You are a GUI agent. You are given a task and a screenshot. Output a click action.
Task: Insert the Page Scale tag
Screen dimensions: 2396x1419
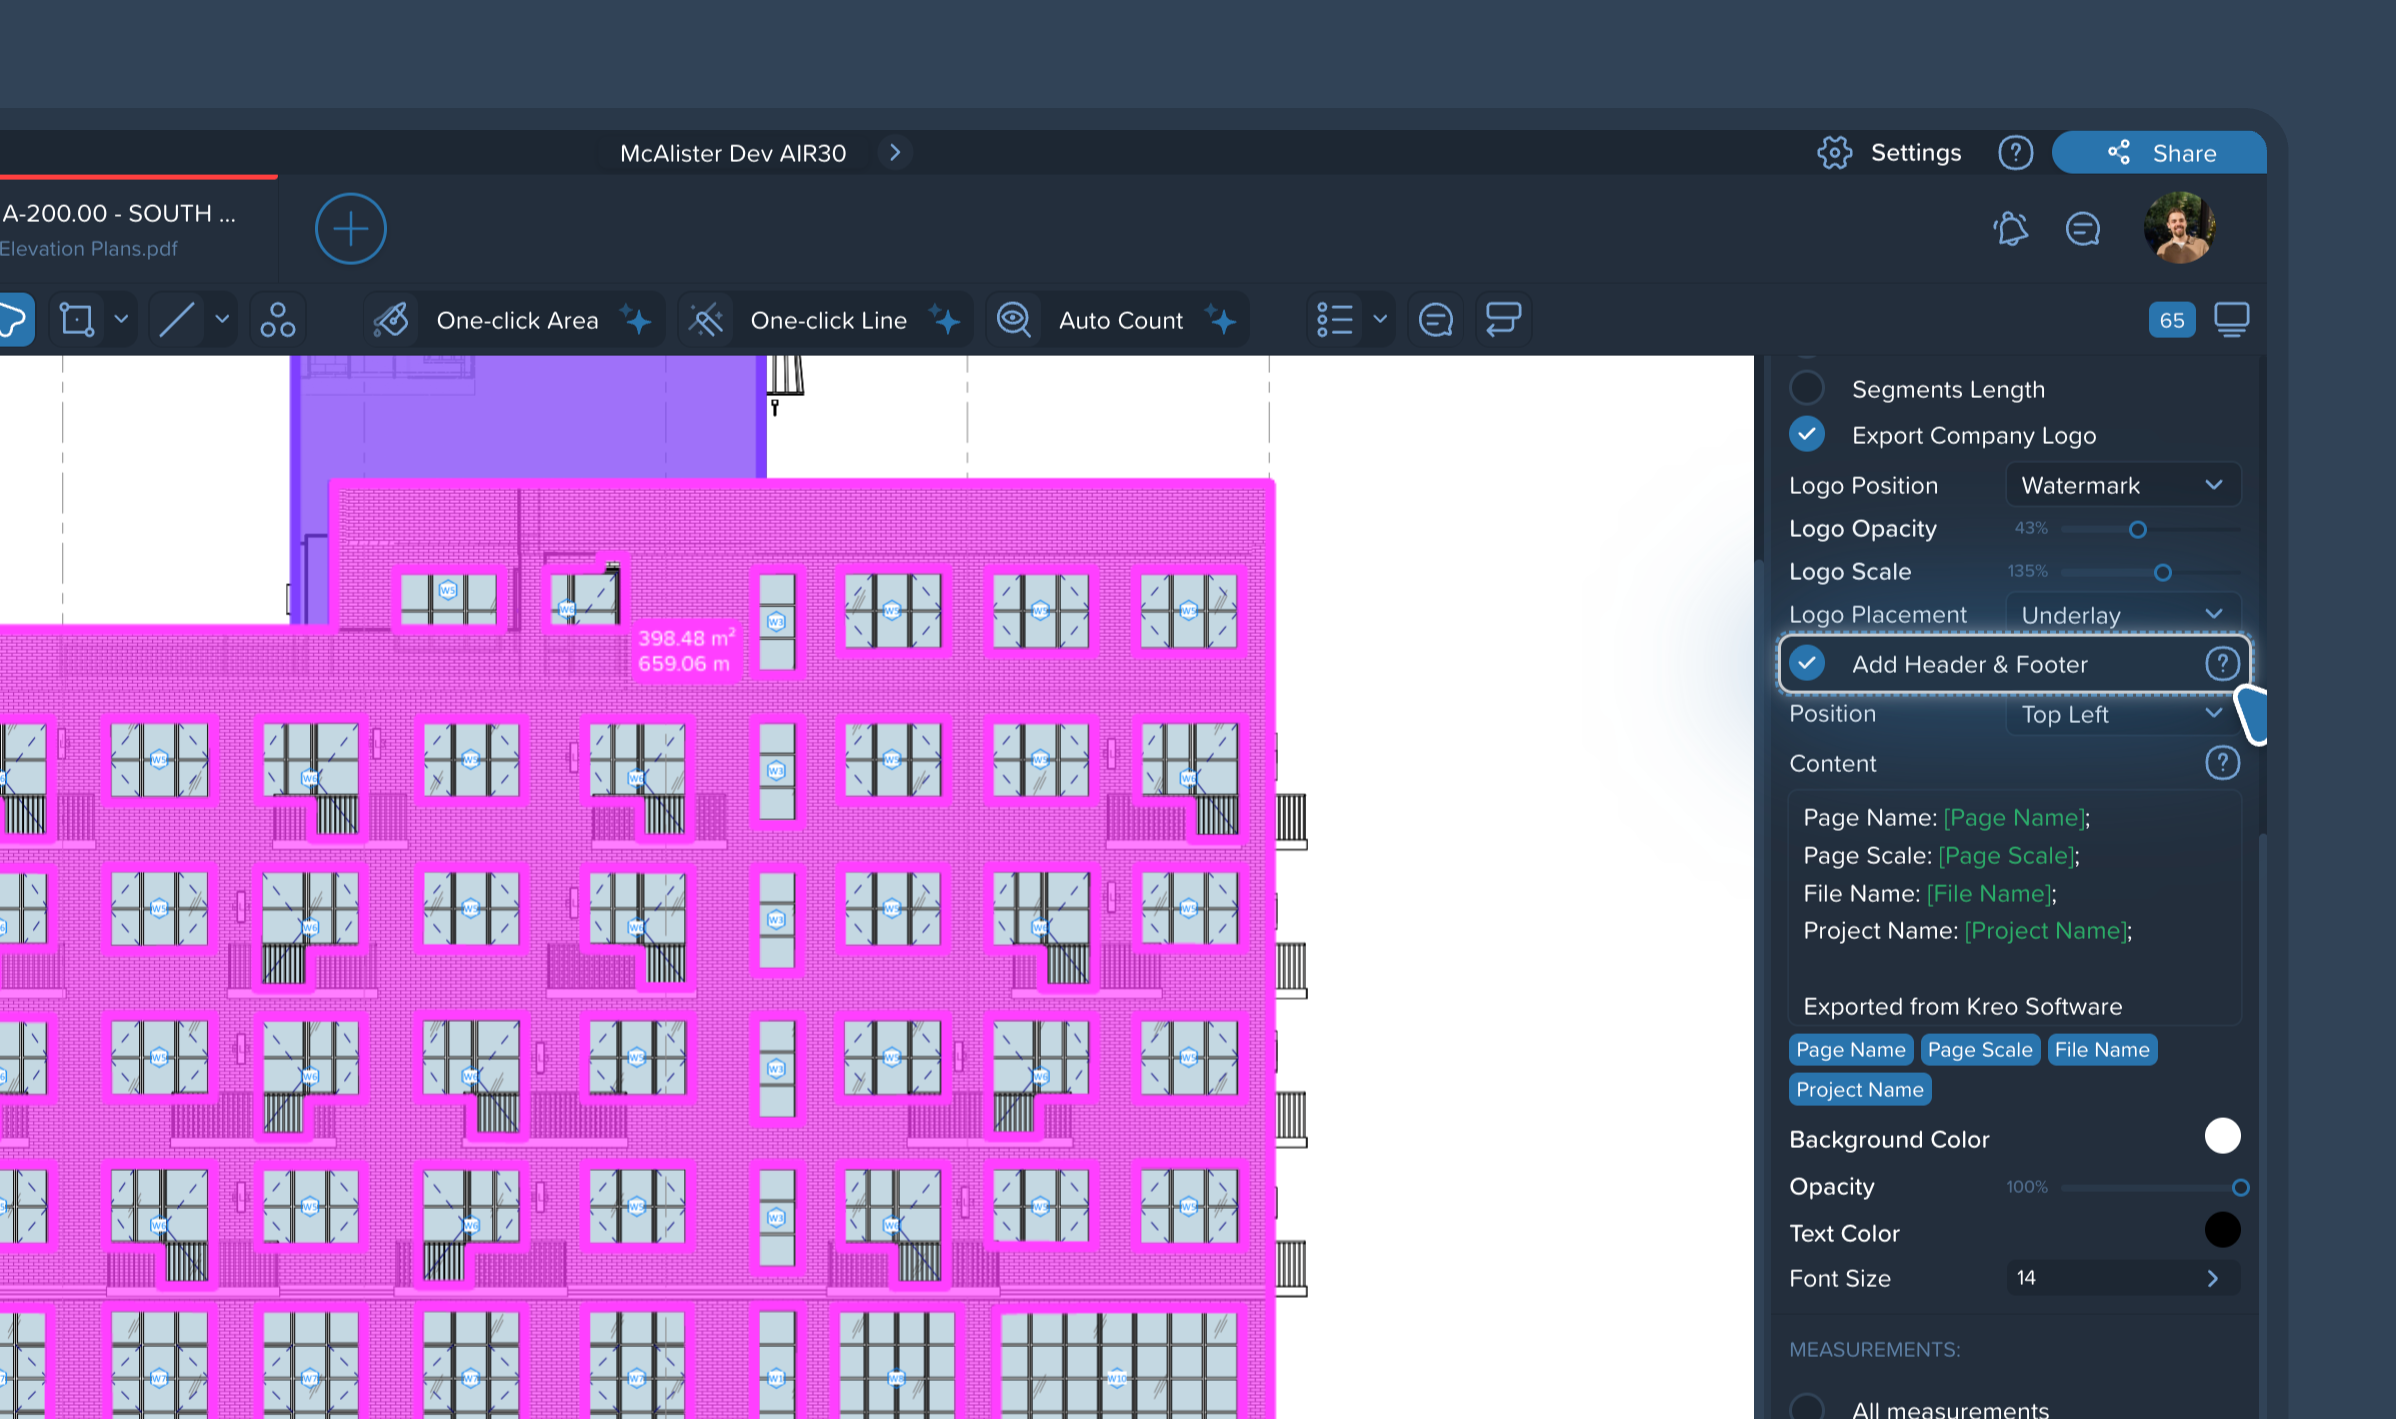tap(1979, 1050)
